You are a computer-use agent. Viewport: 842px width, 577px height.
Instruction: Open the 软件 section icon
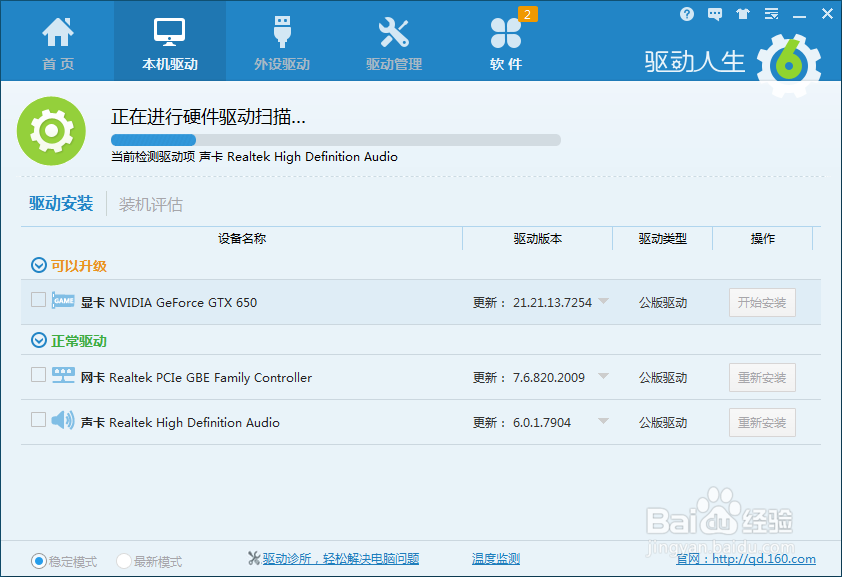506,33
